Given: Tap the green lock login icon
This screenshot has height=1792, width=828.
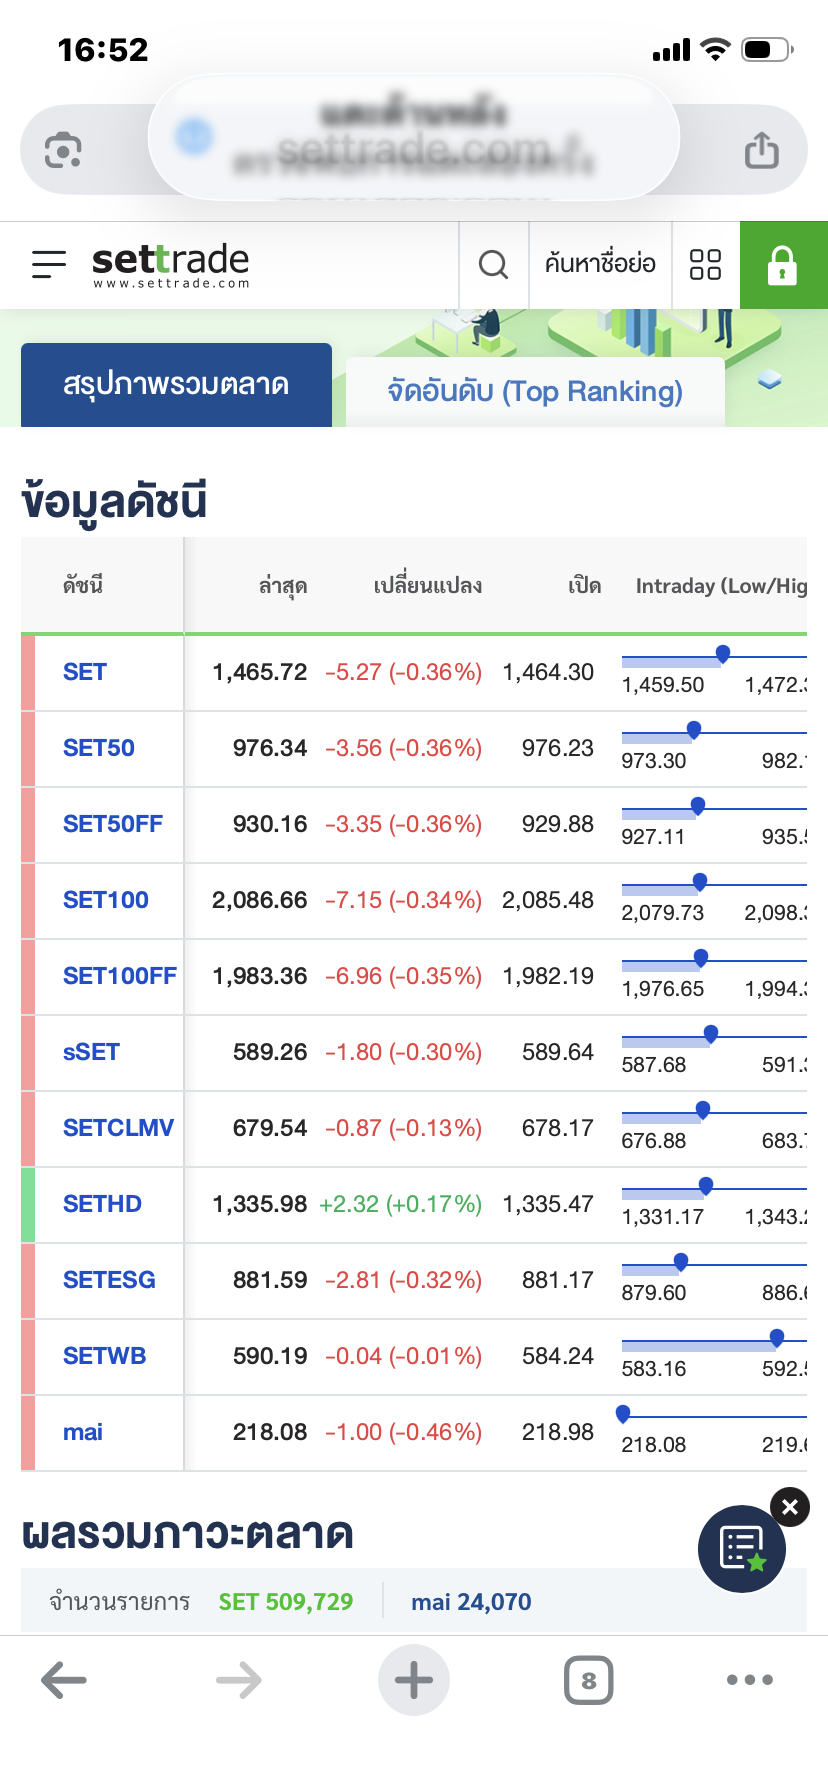Looking at the screenshot, I should click(782, 265).
